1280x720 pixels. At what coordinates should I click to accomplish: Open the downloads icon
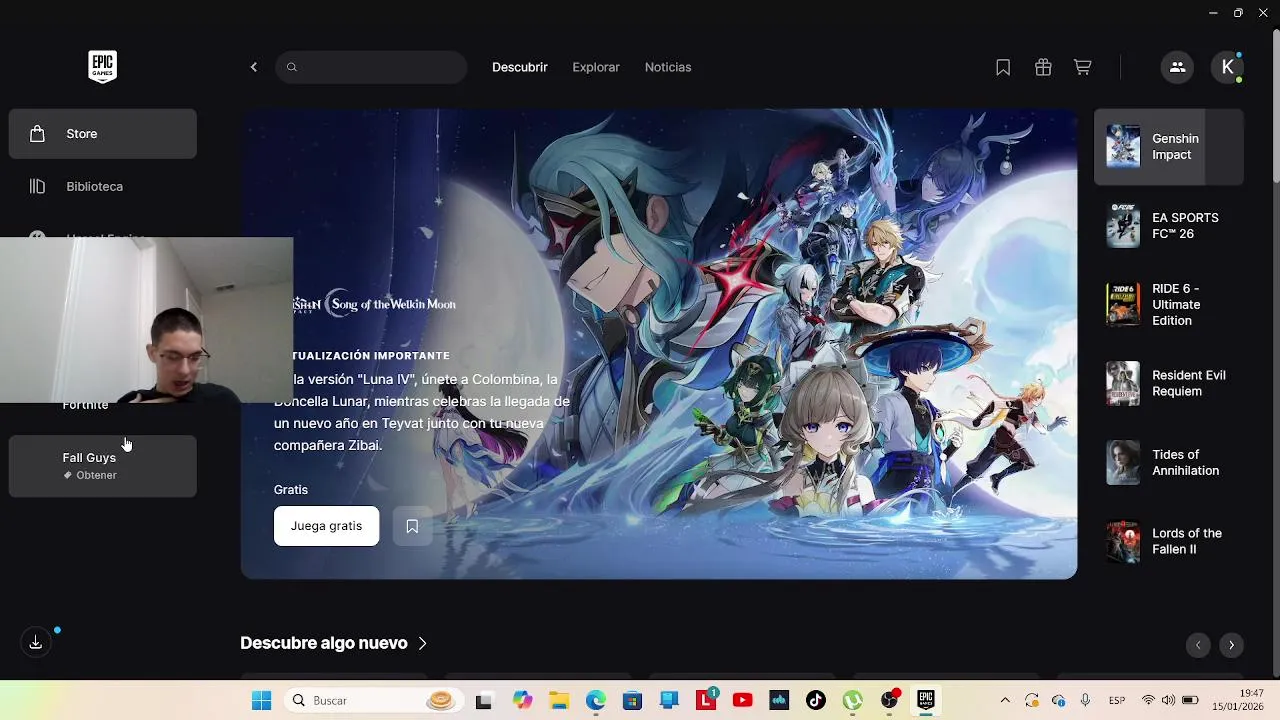[x=36, y=642]
